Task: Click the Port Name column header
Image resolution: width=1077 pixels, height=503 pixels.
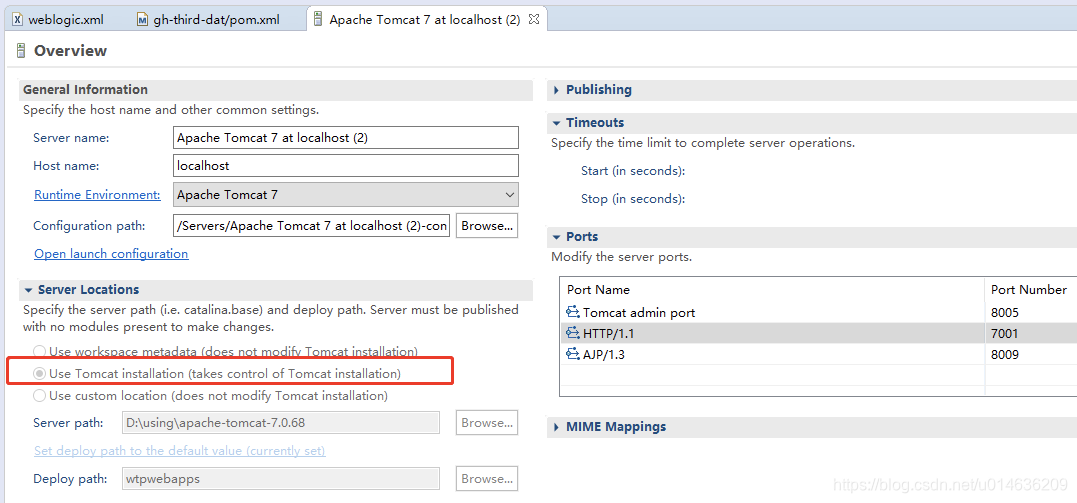Action: coord(773,289)
